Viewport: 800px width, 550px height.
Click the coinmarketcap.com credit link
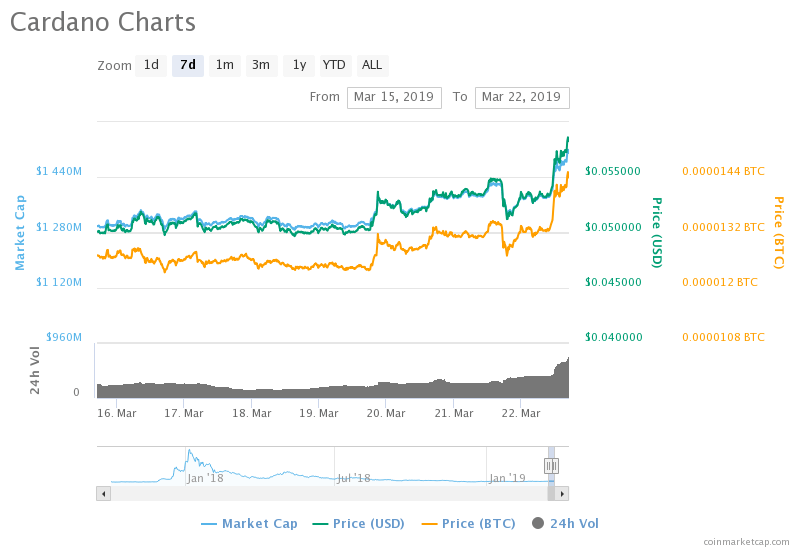click(x=746, y=541)
